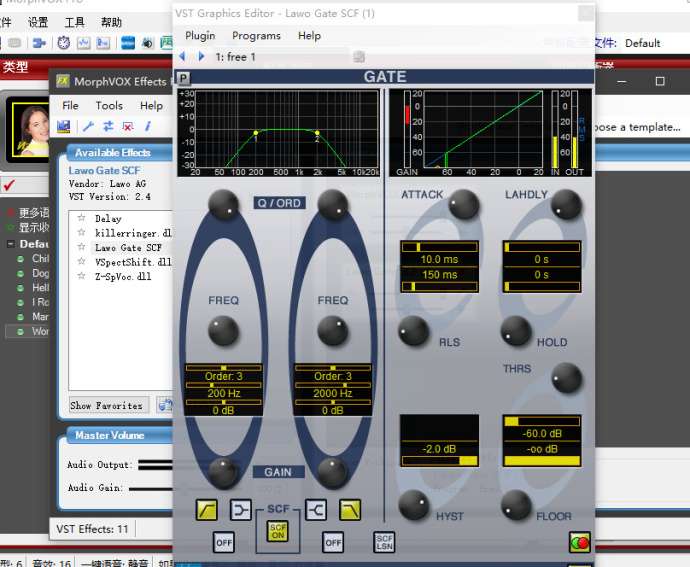Click swap arrows icon in Effects toolbar
The width and height of the screenshot is (690, 567).
coord(108,127)
